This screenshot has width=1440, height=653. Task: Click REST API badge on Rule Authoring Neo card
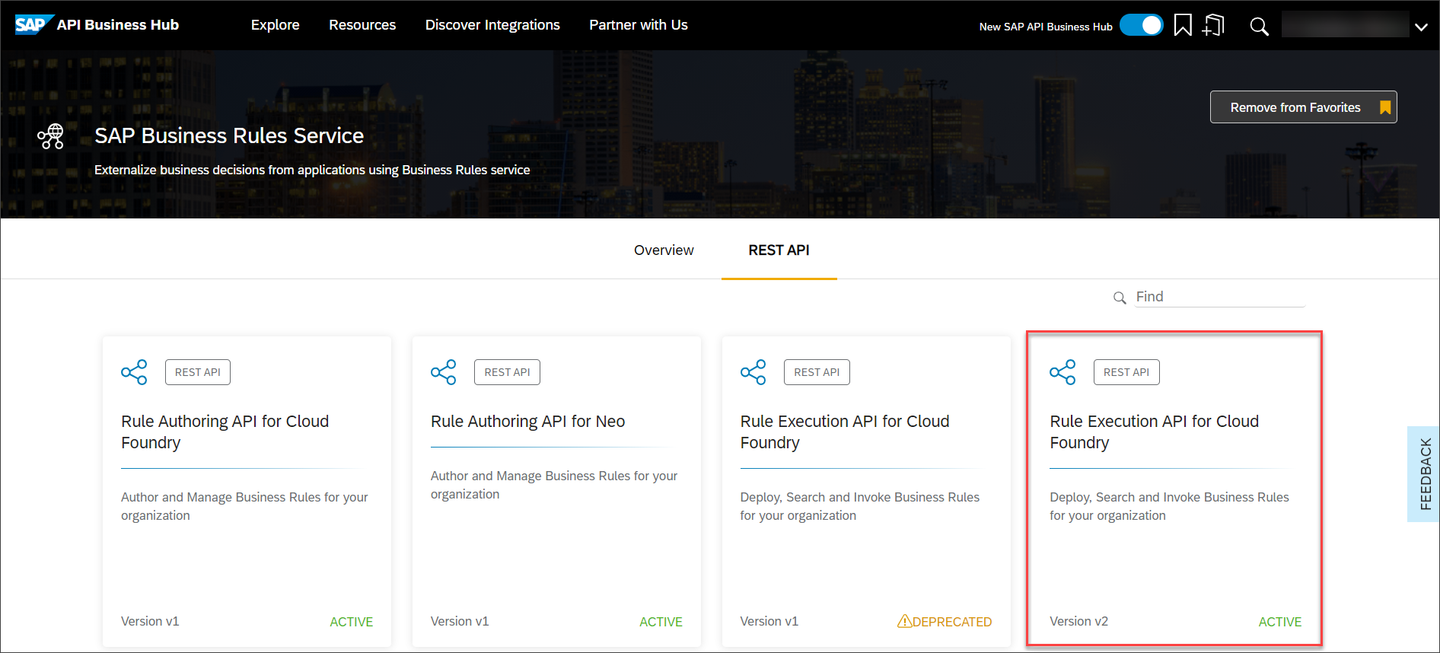click(507, 372)
